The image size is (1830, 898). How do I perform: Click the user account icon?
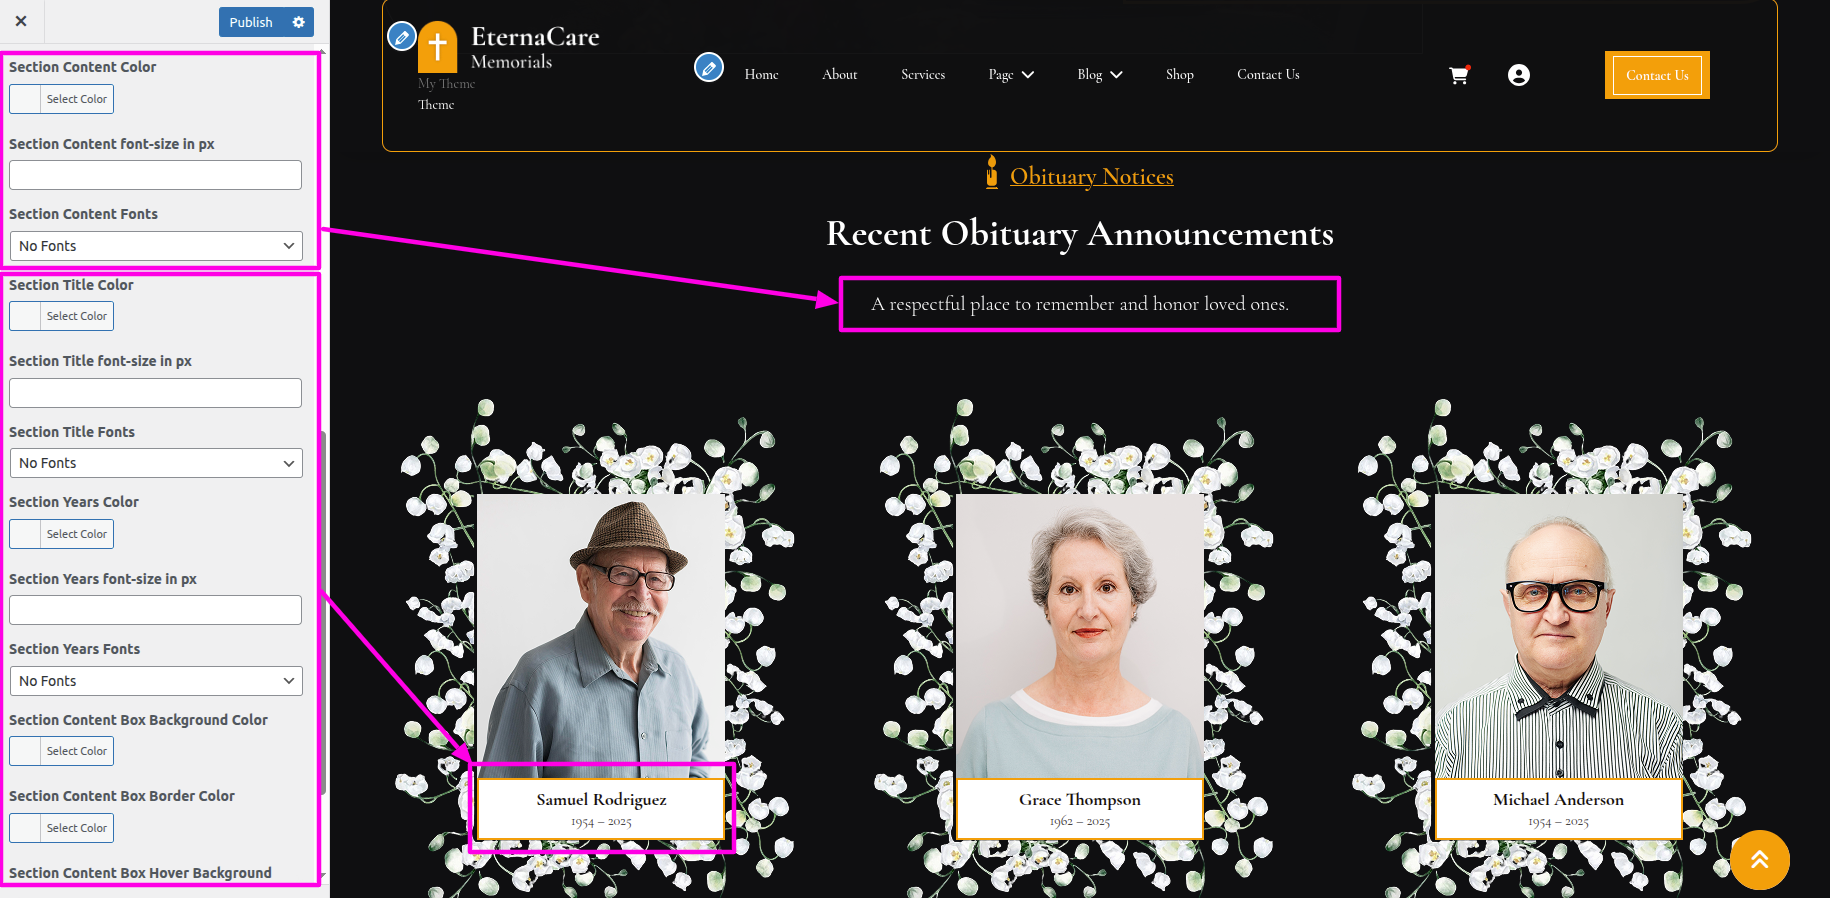(1518, 75)
